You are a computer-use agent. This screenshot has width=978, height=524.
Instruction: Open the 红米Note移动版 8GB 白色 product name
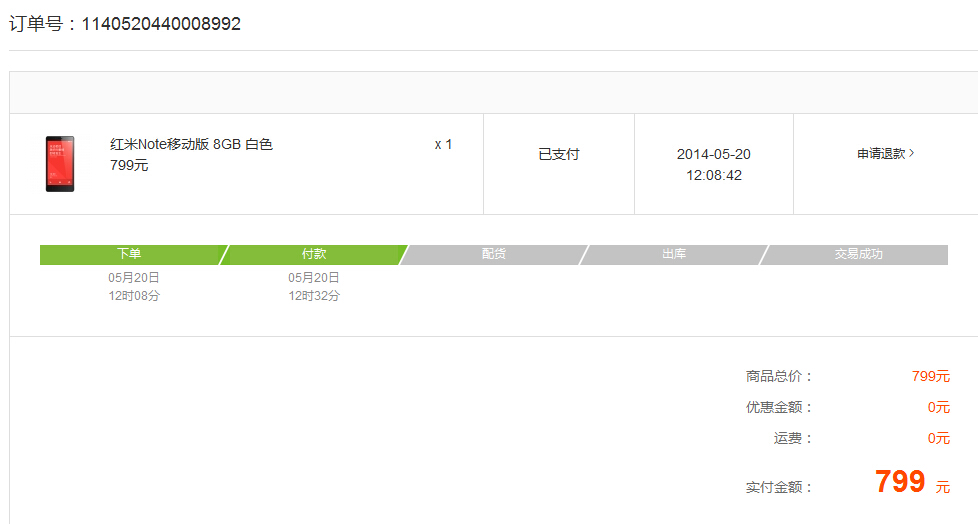(191, 144)
